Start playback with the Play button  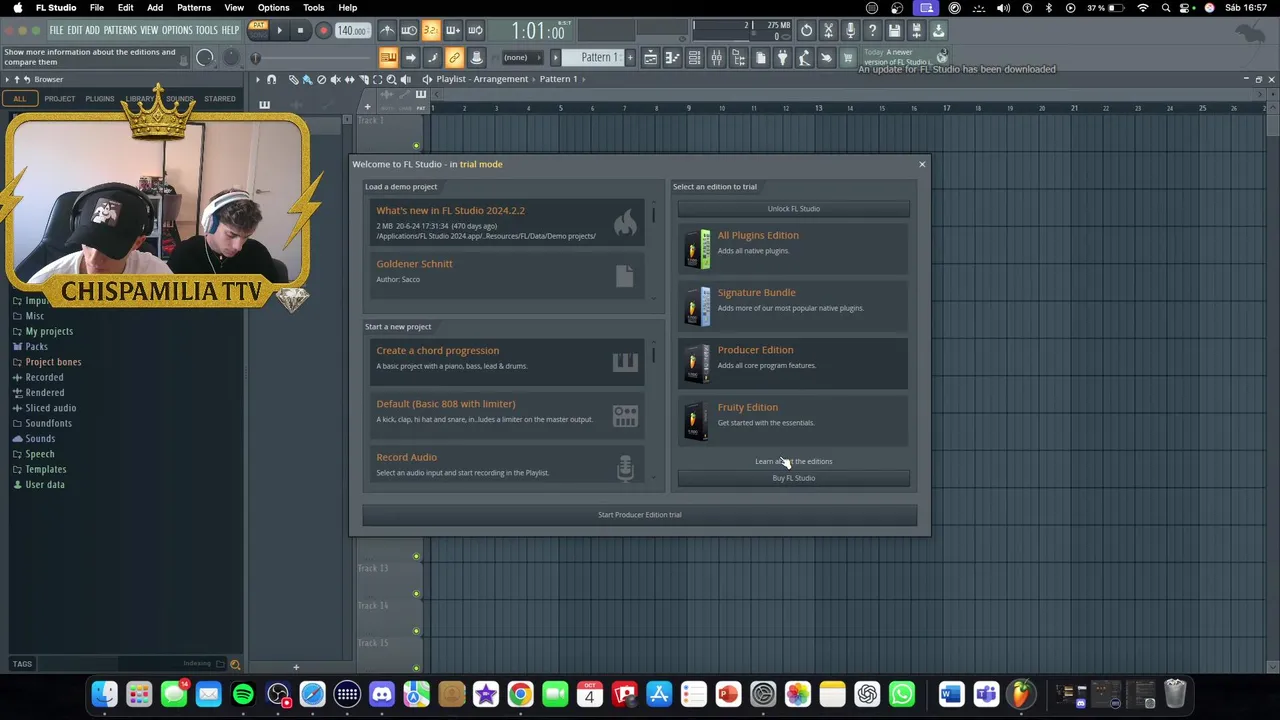279,30
